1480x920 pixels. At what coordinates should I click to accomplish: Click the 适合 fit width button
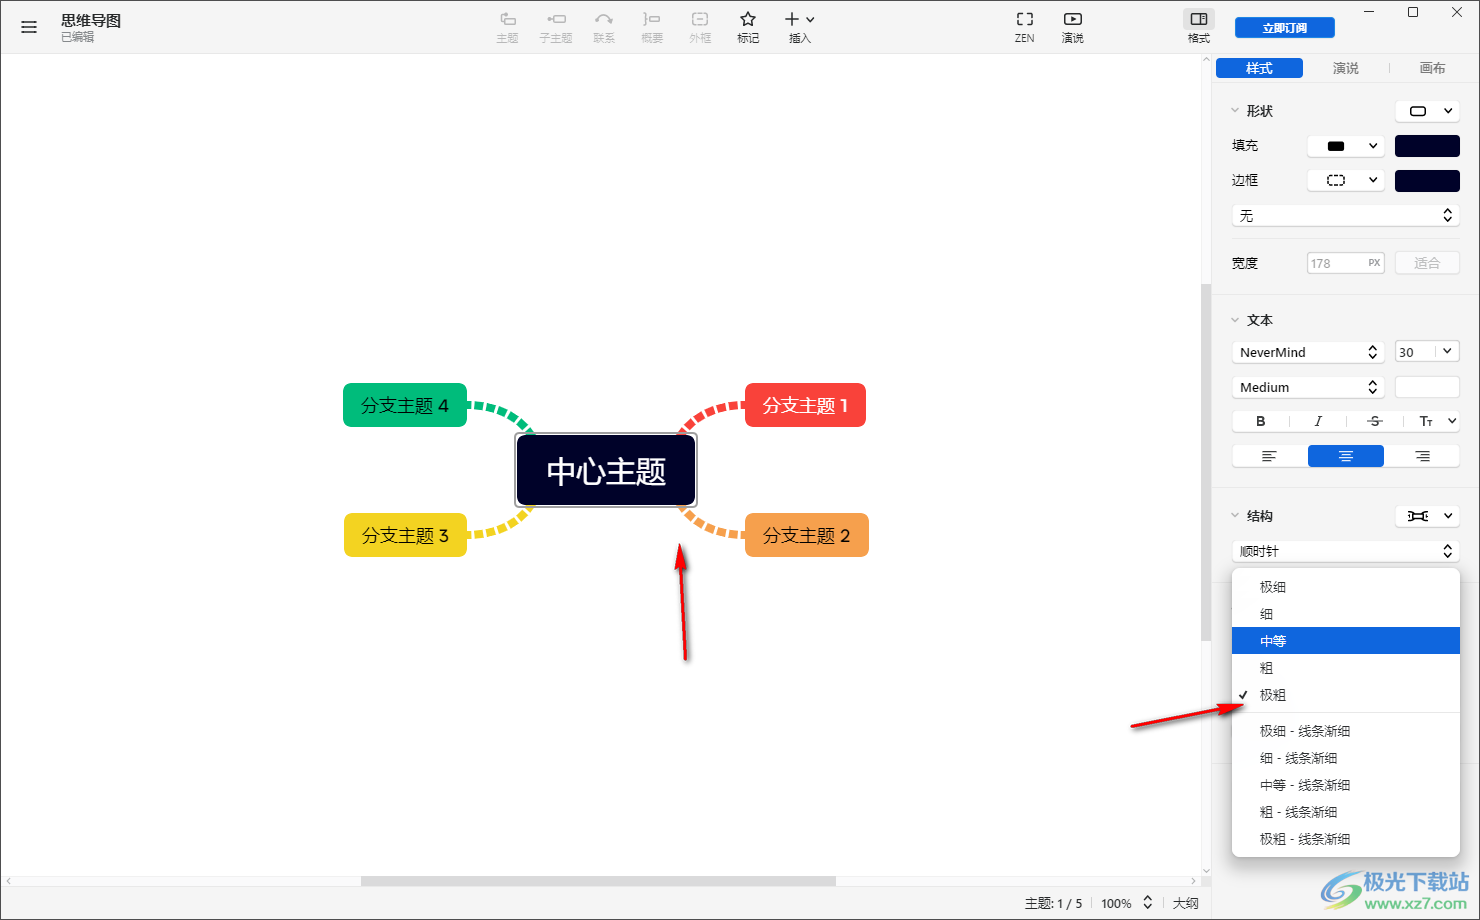(1427, 263)
